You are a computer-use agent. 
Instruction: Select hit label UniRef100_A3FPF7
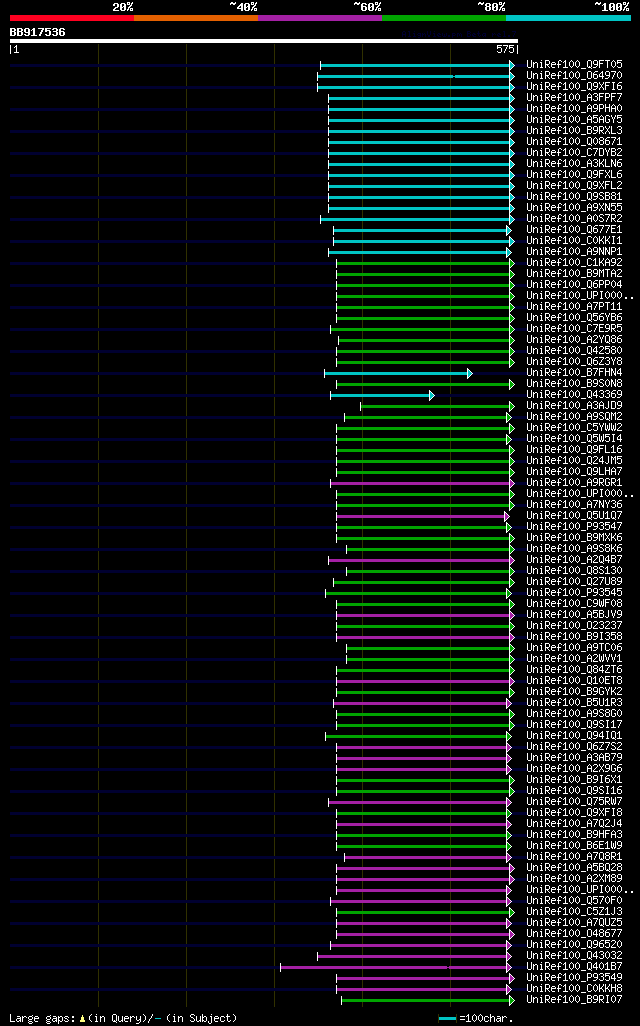575,97
